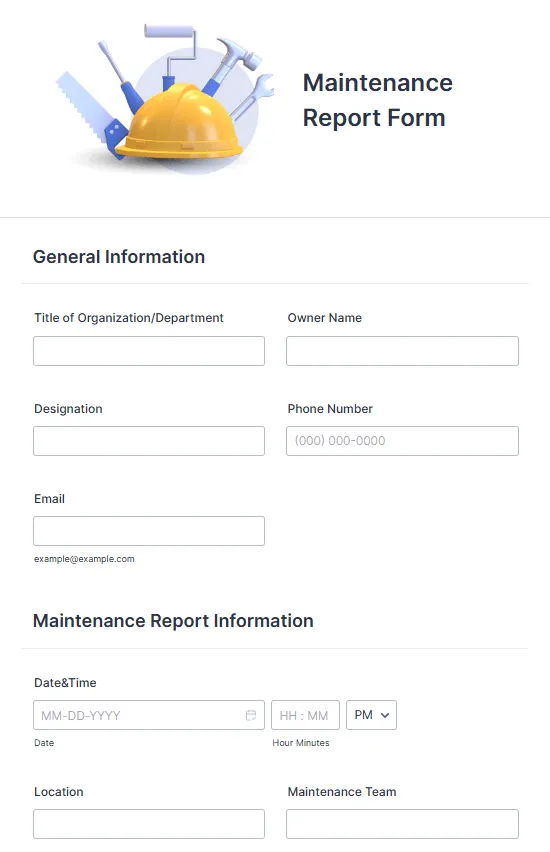Click the Email field label

[49, 499]
